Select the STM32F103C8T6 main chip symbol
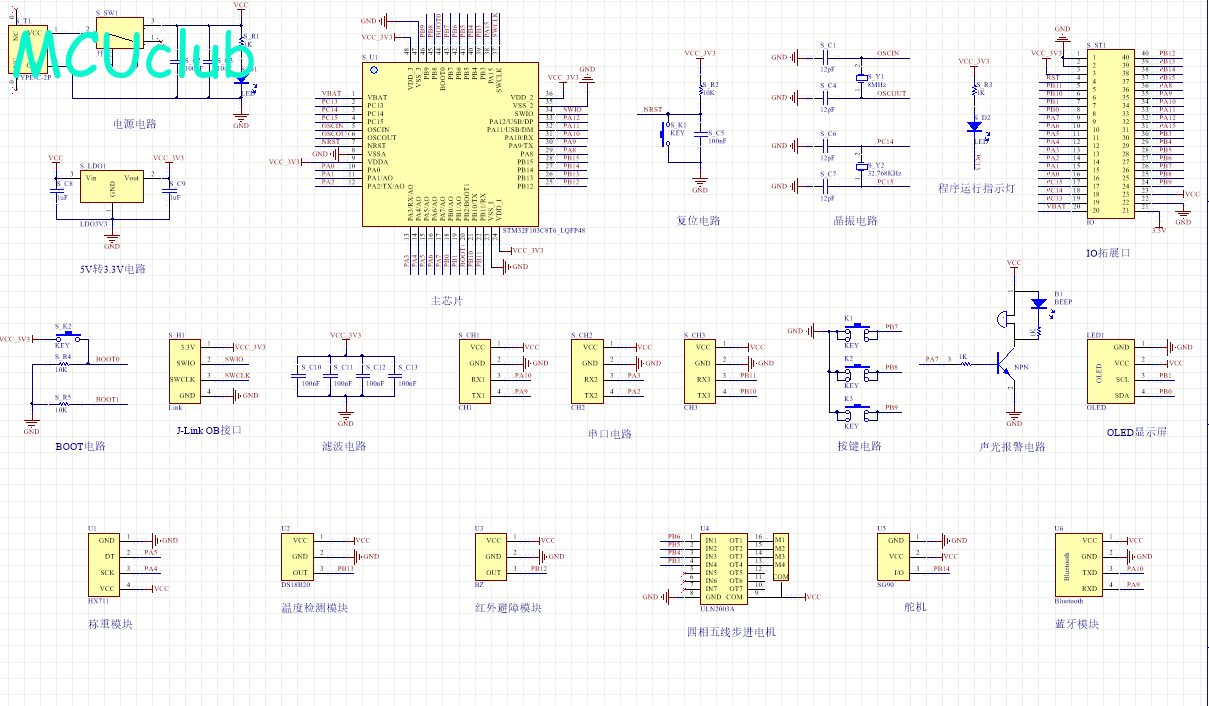Image resolution: width=1209 pixels, height=706 pixels. (448, 143)
